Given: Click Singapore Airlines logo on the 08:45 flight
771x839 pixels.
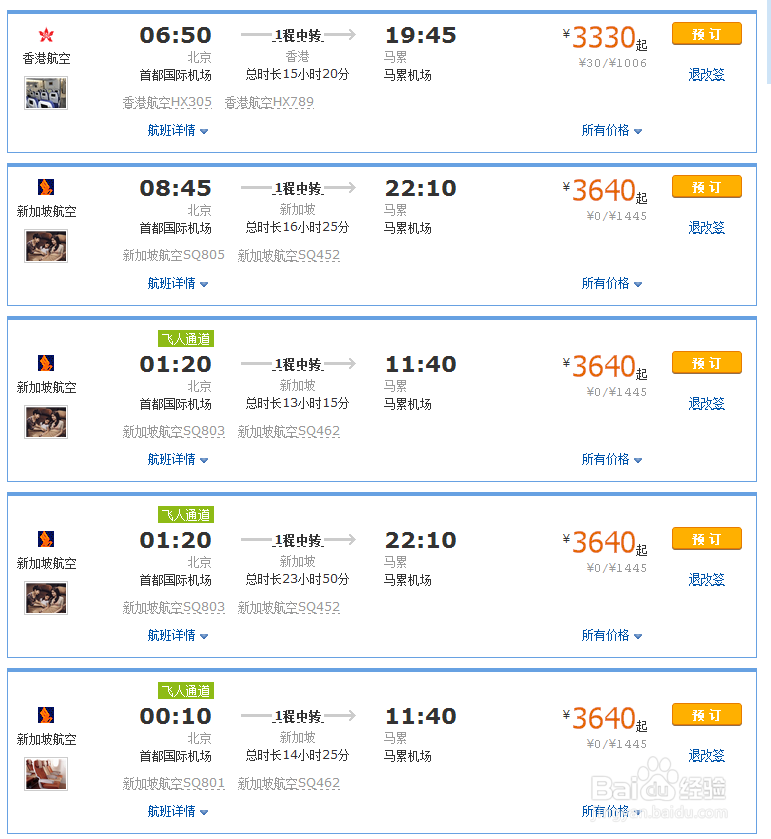Looking at the screenshot, I should (x=46, y=187).
